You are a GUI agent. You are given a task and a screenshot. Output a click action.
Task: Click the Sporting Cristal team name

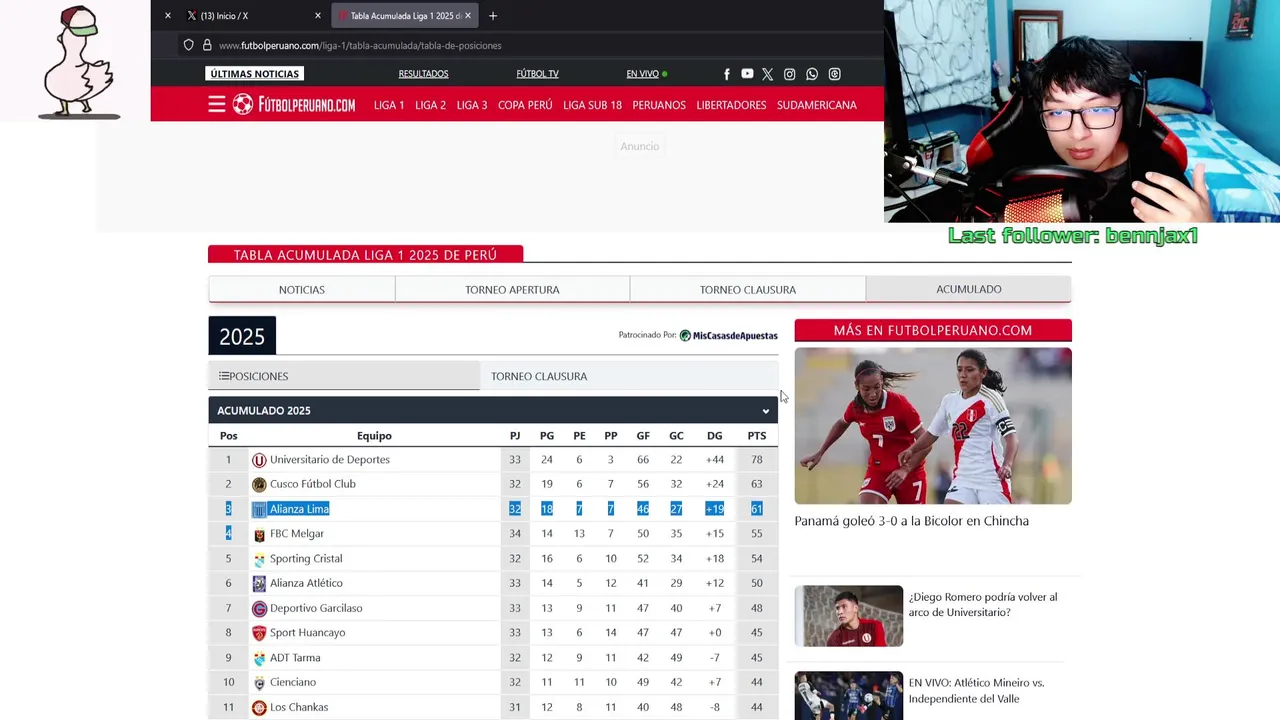point(306,559)
